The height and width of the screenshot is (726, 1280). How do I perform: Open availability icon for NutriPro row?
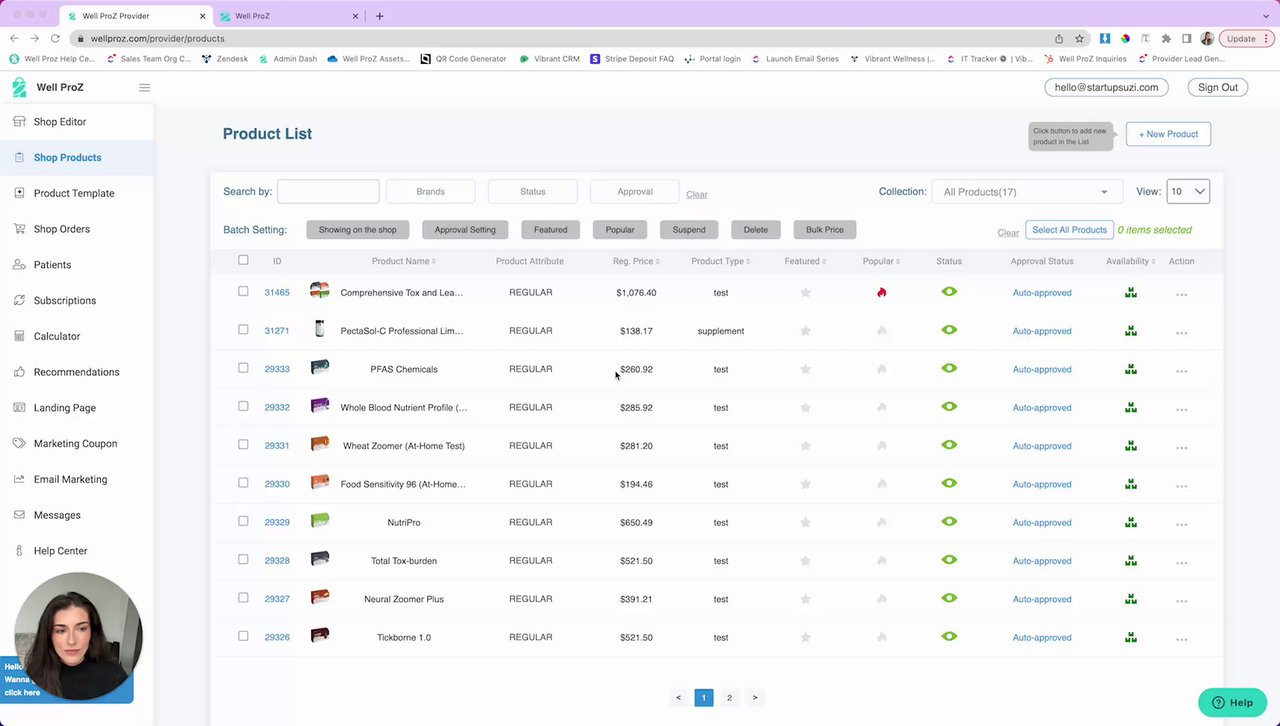click(1130, 522)
